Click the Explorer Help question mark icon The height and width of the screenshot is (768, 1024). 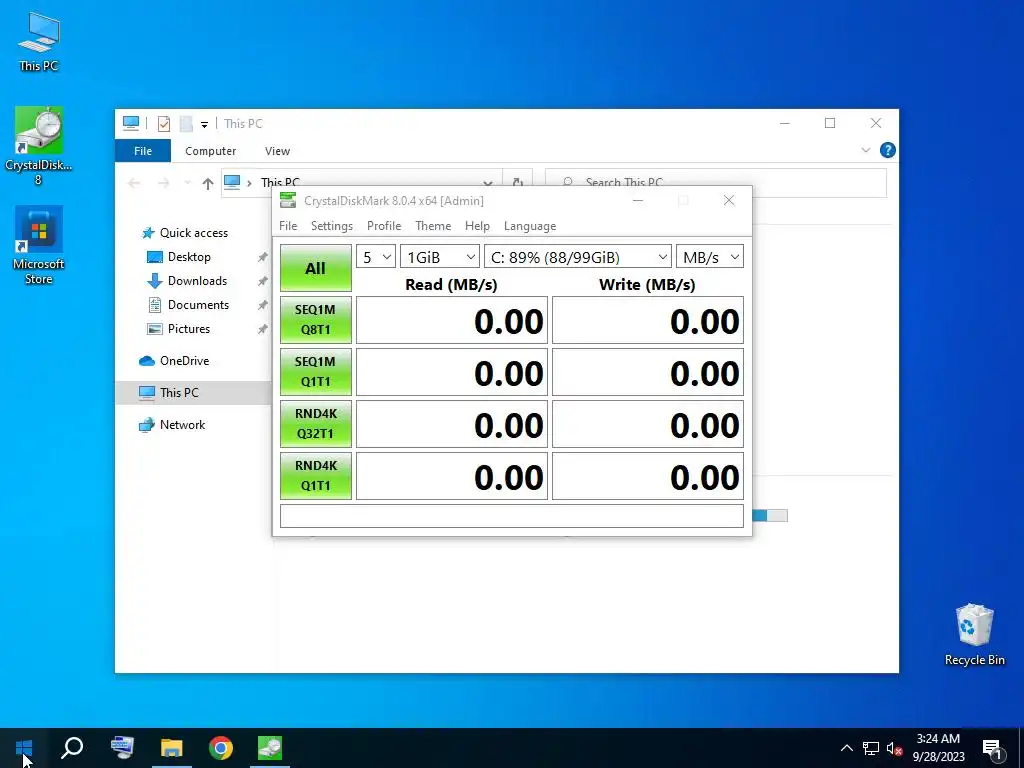click(x=888, y=150)
